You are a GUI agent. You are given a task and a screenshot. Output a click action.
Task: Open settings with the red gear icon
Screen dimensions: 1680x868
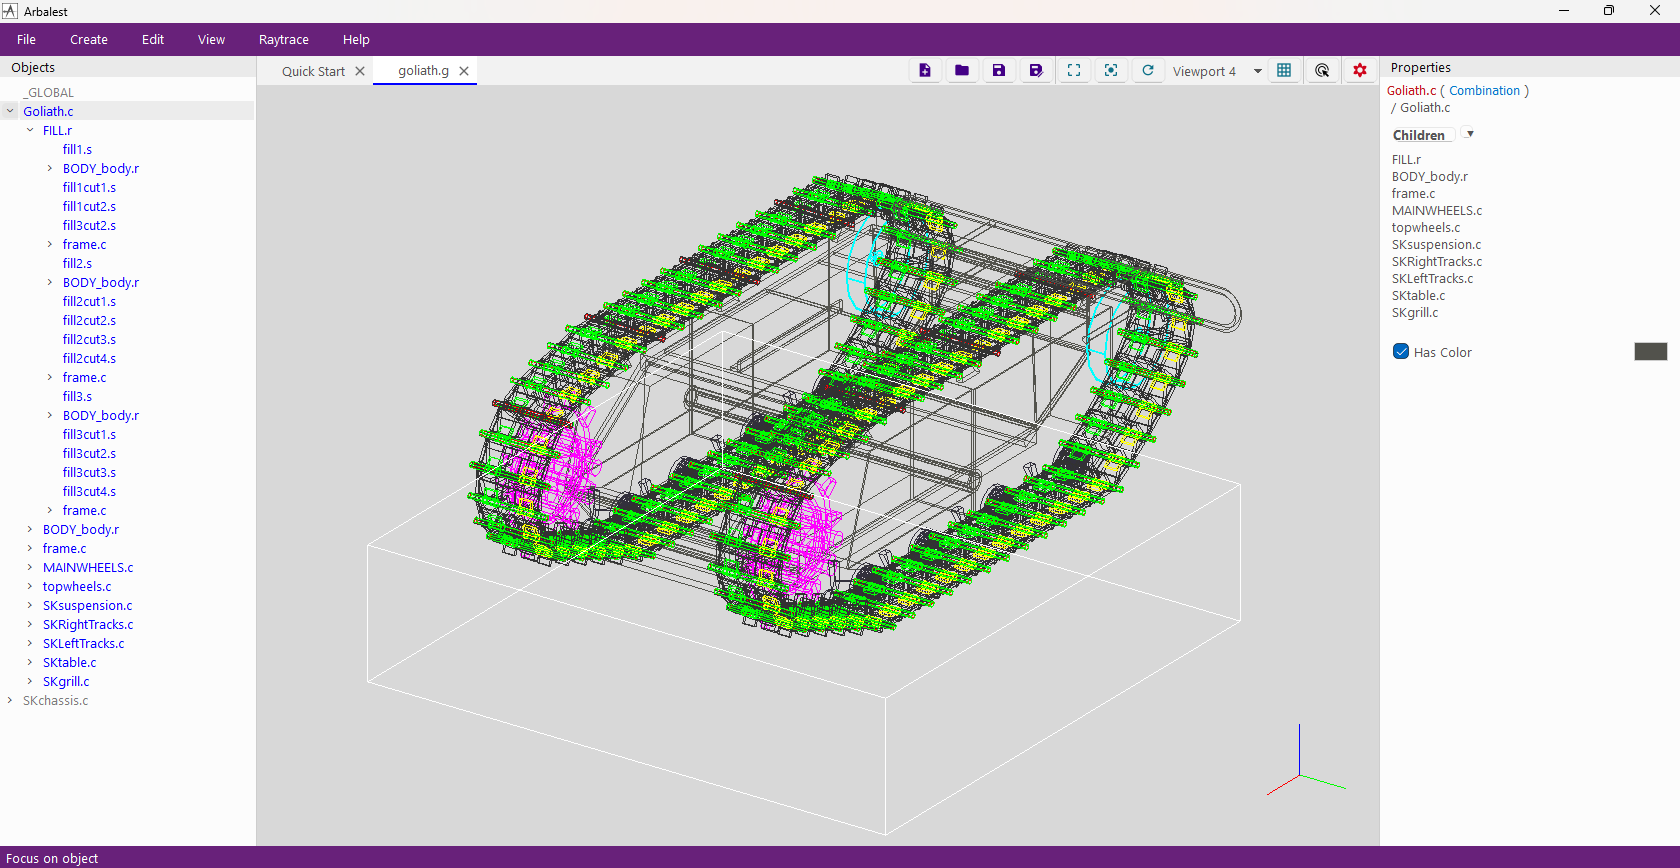(1360, 71)
